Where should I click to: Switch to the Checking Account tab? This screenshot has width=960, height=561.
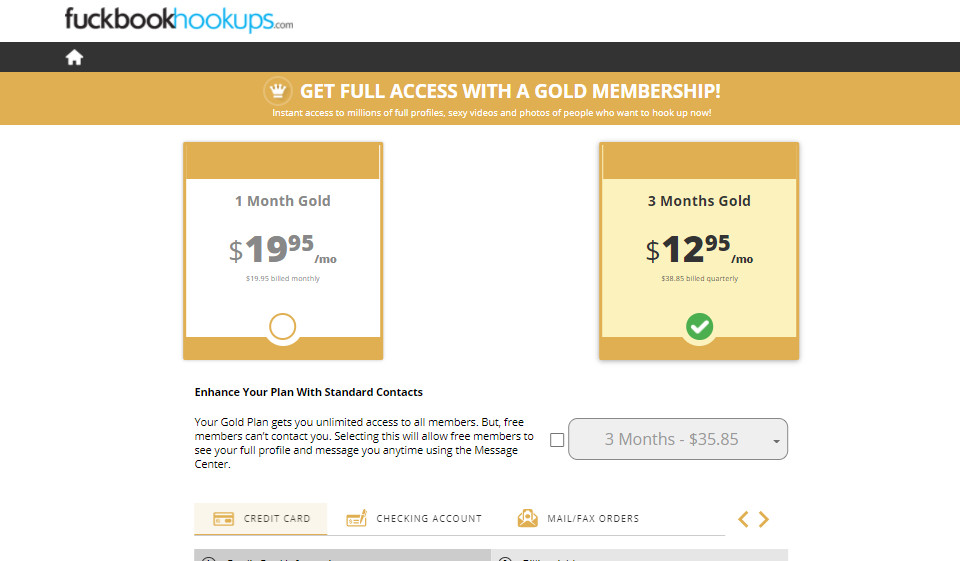point(414,519)
